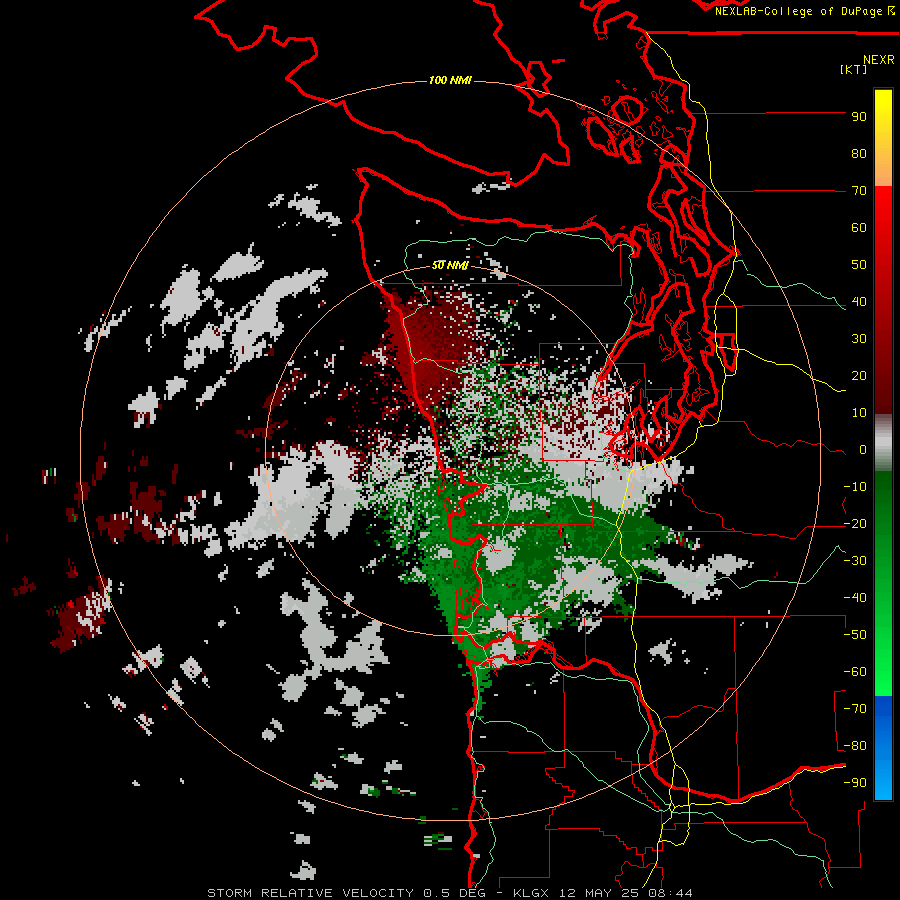Click the 0 value on the velocity scale
Screen dimensions: 900x900
coord(863,450)
